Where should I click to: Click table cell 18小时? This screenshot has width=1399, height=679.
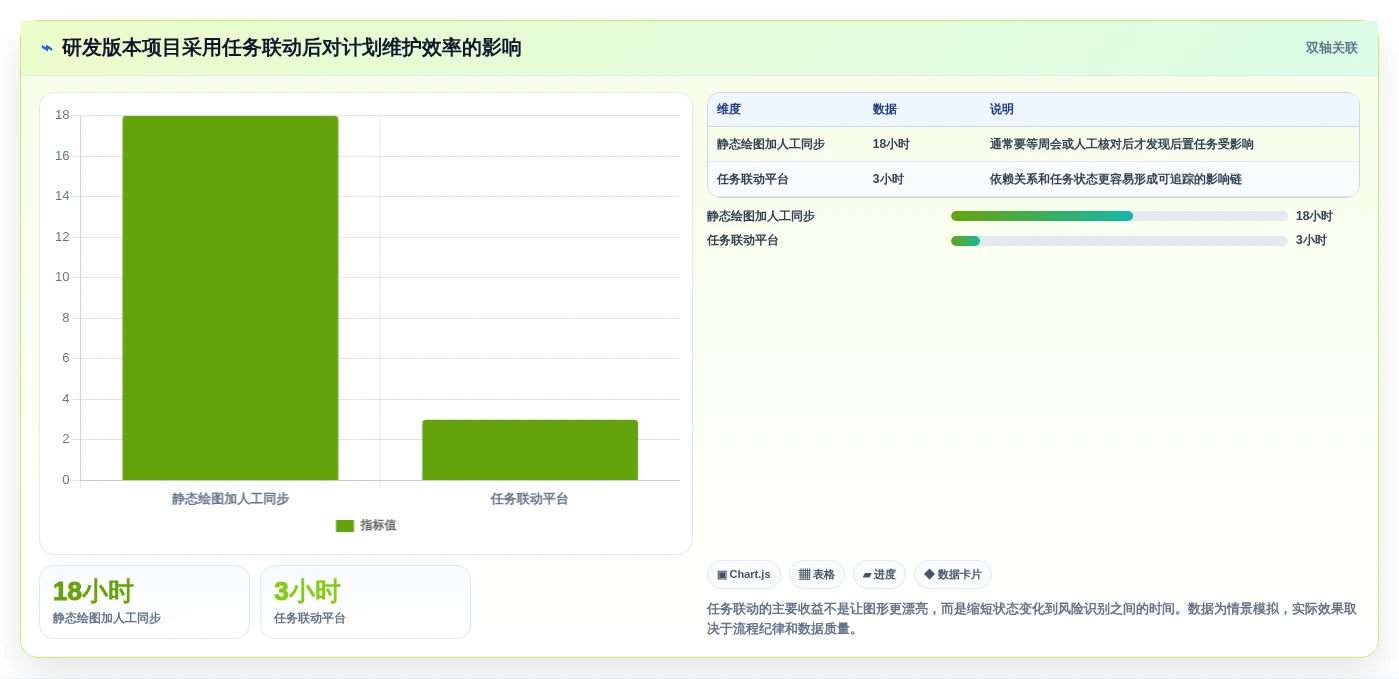[891, 144]
